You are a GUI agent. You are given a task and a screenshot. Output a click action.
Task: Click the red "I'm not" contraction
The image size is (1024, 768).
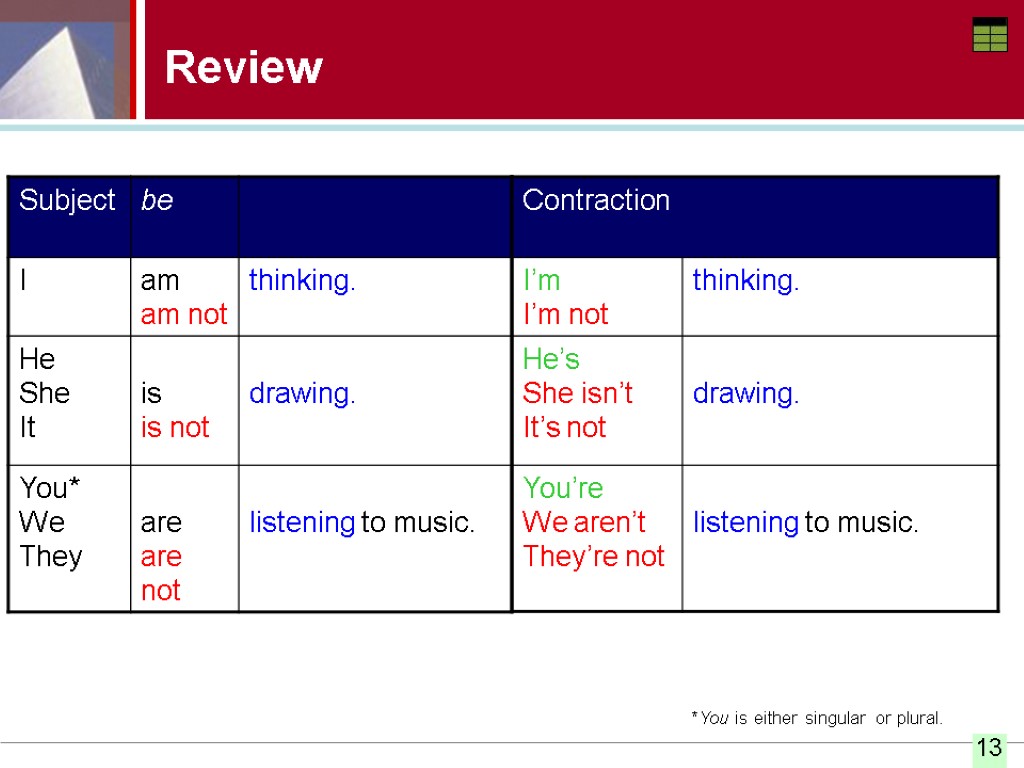click(565, 314)
